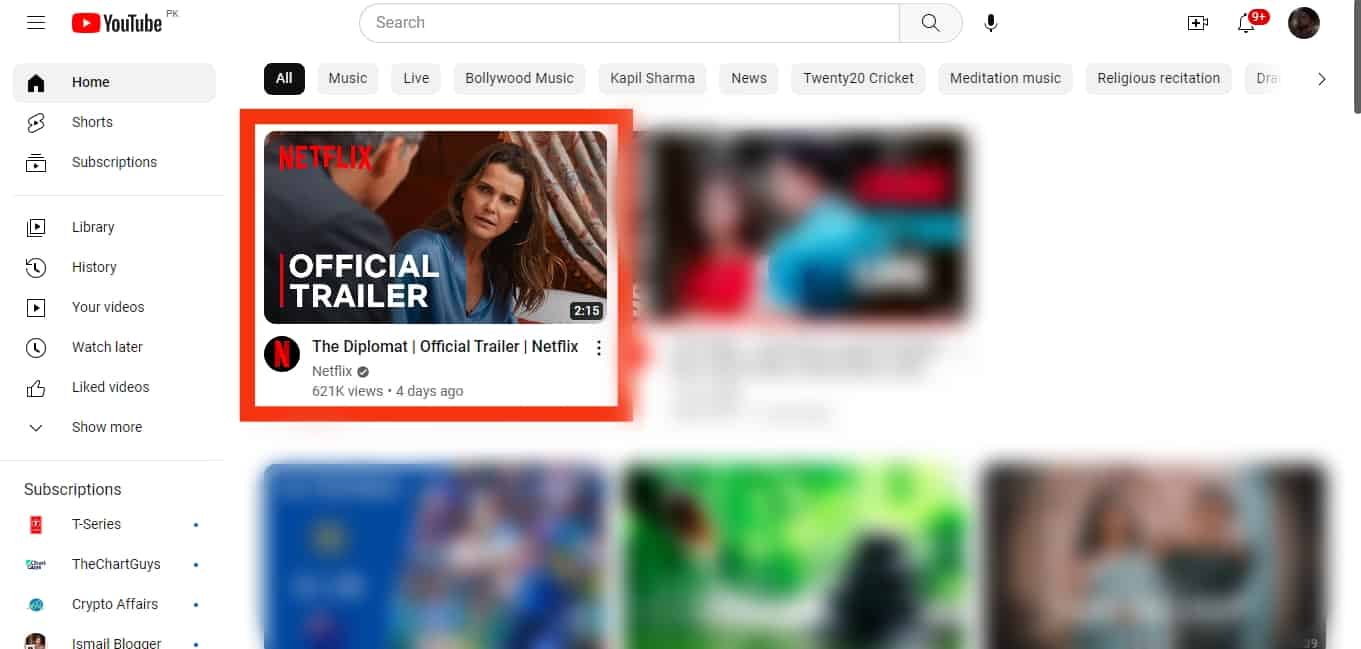Click the Ismail Blogger channel icon

coord(36,642)
